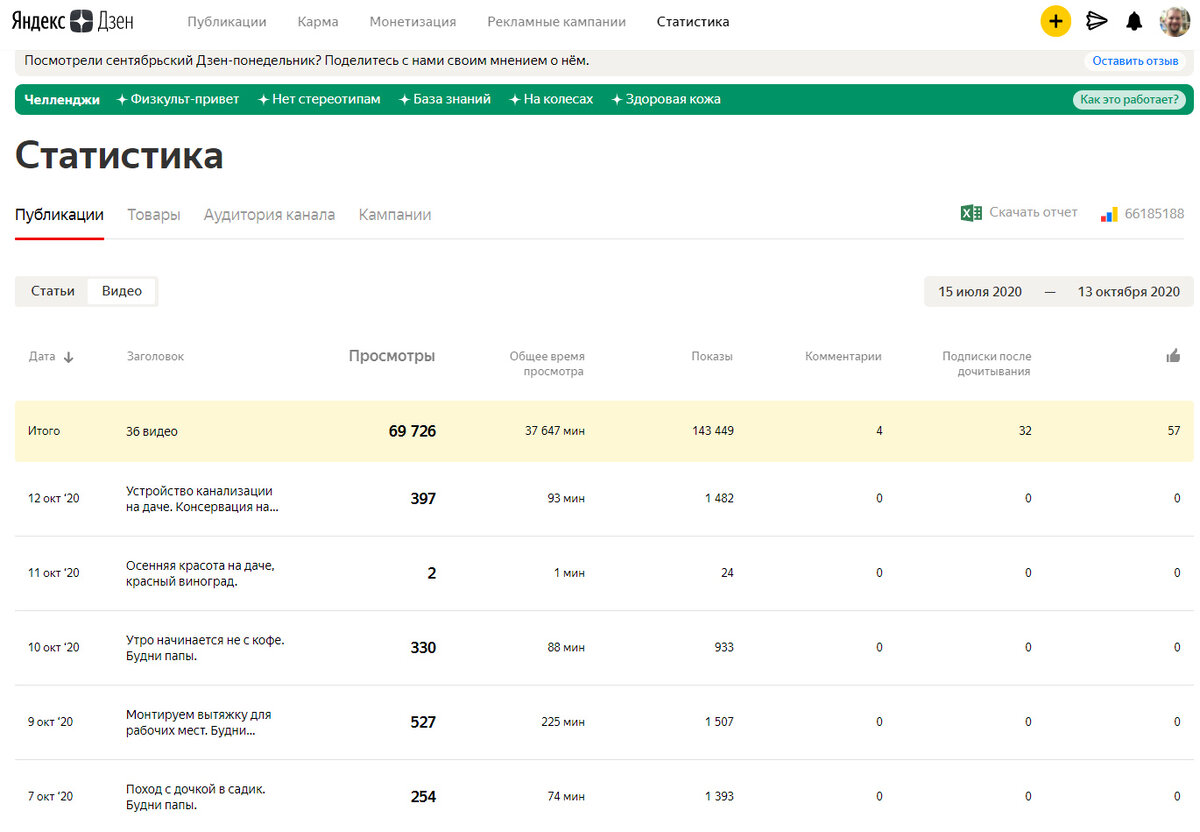Open the Физкульт-привет challenge
Image resolution: width=1200 pixels, height=832 pixels.
[178, 99]
